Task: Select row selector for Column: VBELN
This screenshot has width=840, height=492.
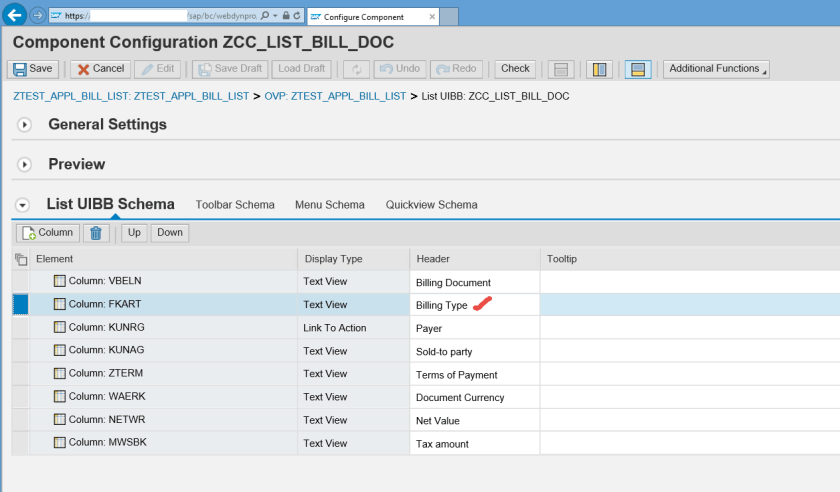Action: (x=20, y=281)
